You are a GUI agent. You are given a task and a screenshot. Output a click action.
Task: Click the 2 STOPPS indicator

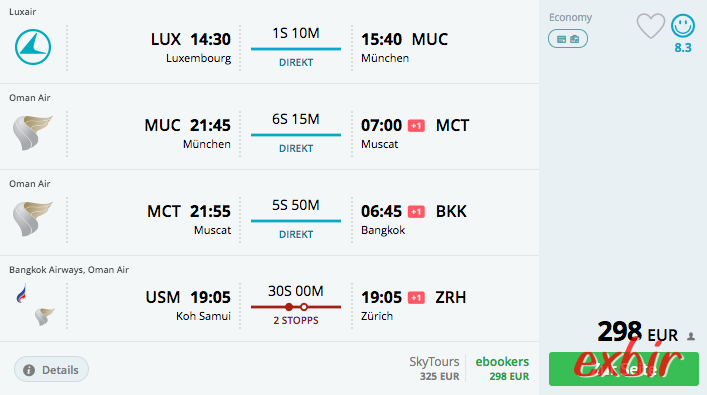click(x=296, y=320)
